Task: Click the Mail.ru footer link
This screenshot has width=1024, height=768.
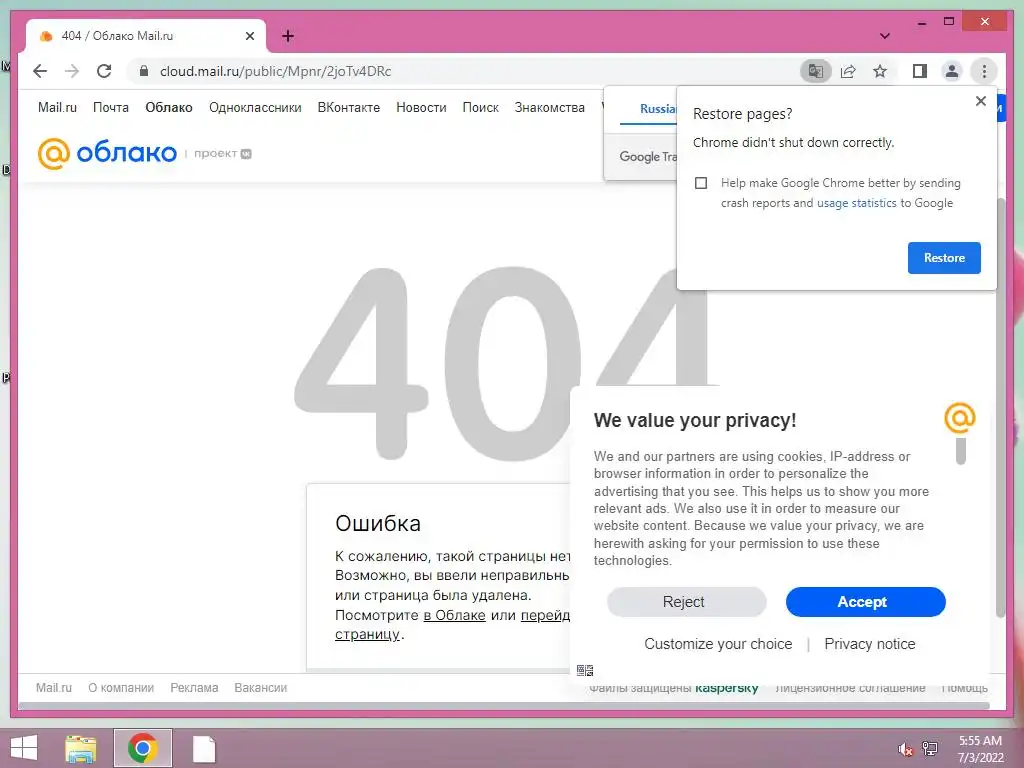Action: coord(54,688)
